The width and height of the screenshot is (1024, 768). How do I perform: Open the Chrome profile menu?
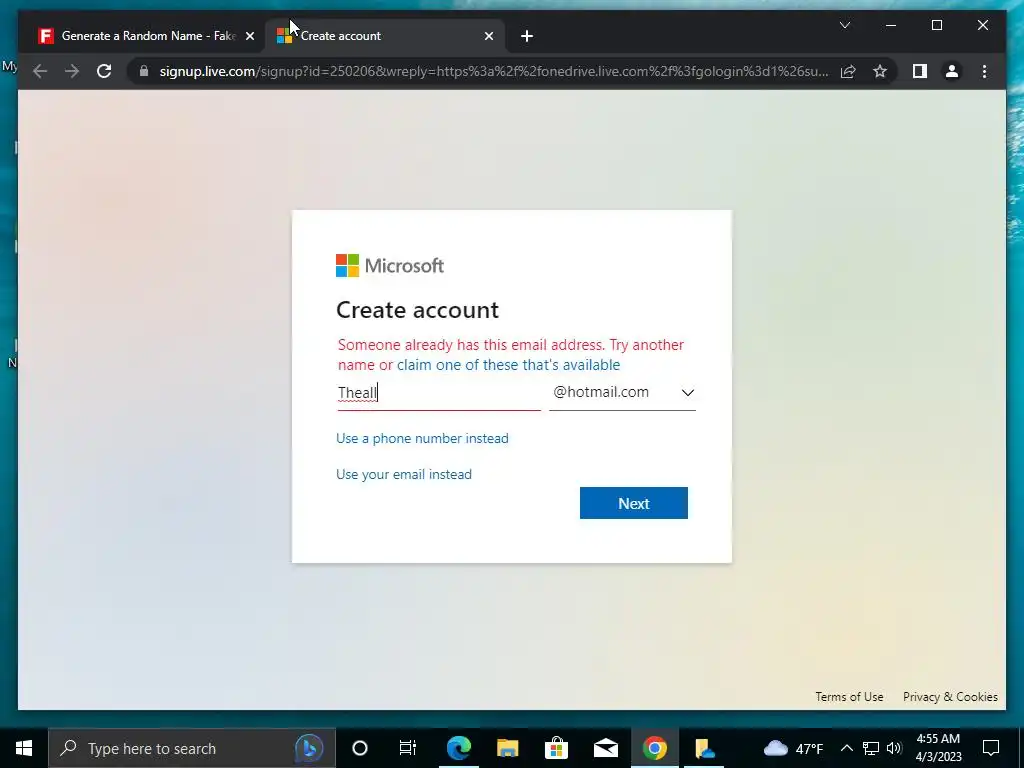952,71
